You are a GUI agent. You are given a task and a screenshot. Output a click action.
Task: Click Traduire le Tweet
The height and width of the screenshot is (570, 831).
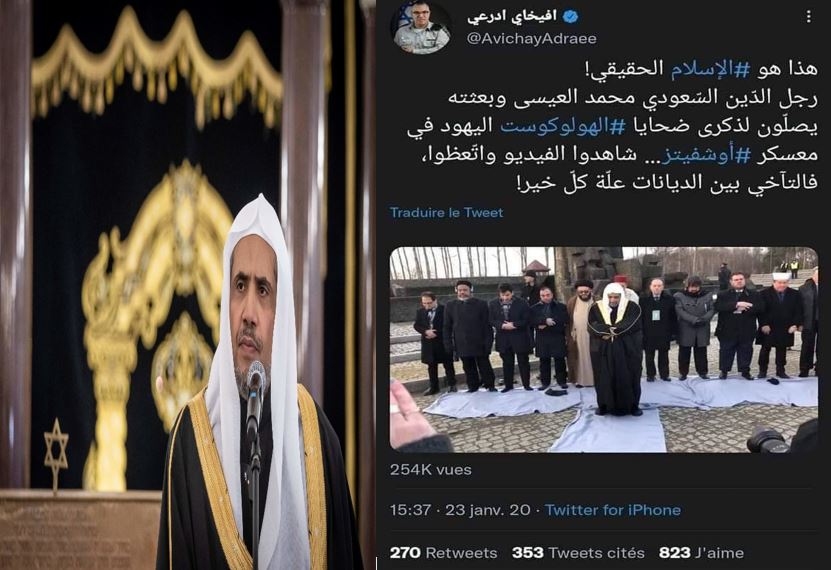(446, 212)
